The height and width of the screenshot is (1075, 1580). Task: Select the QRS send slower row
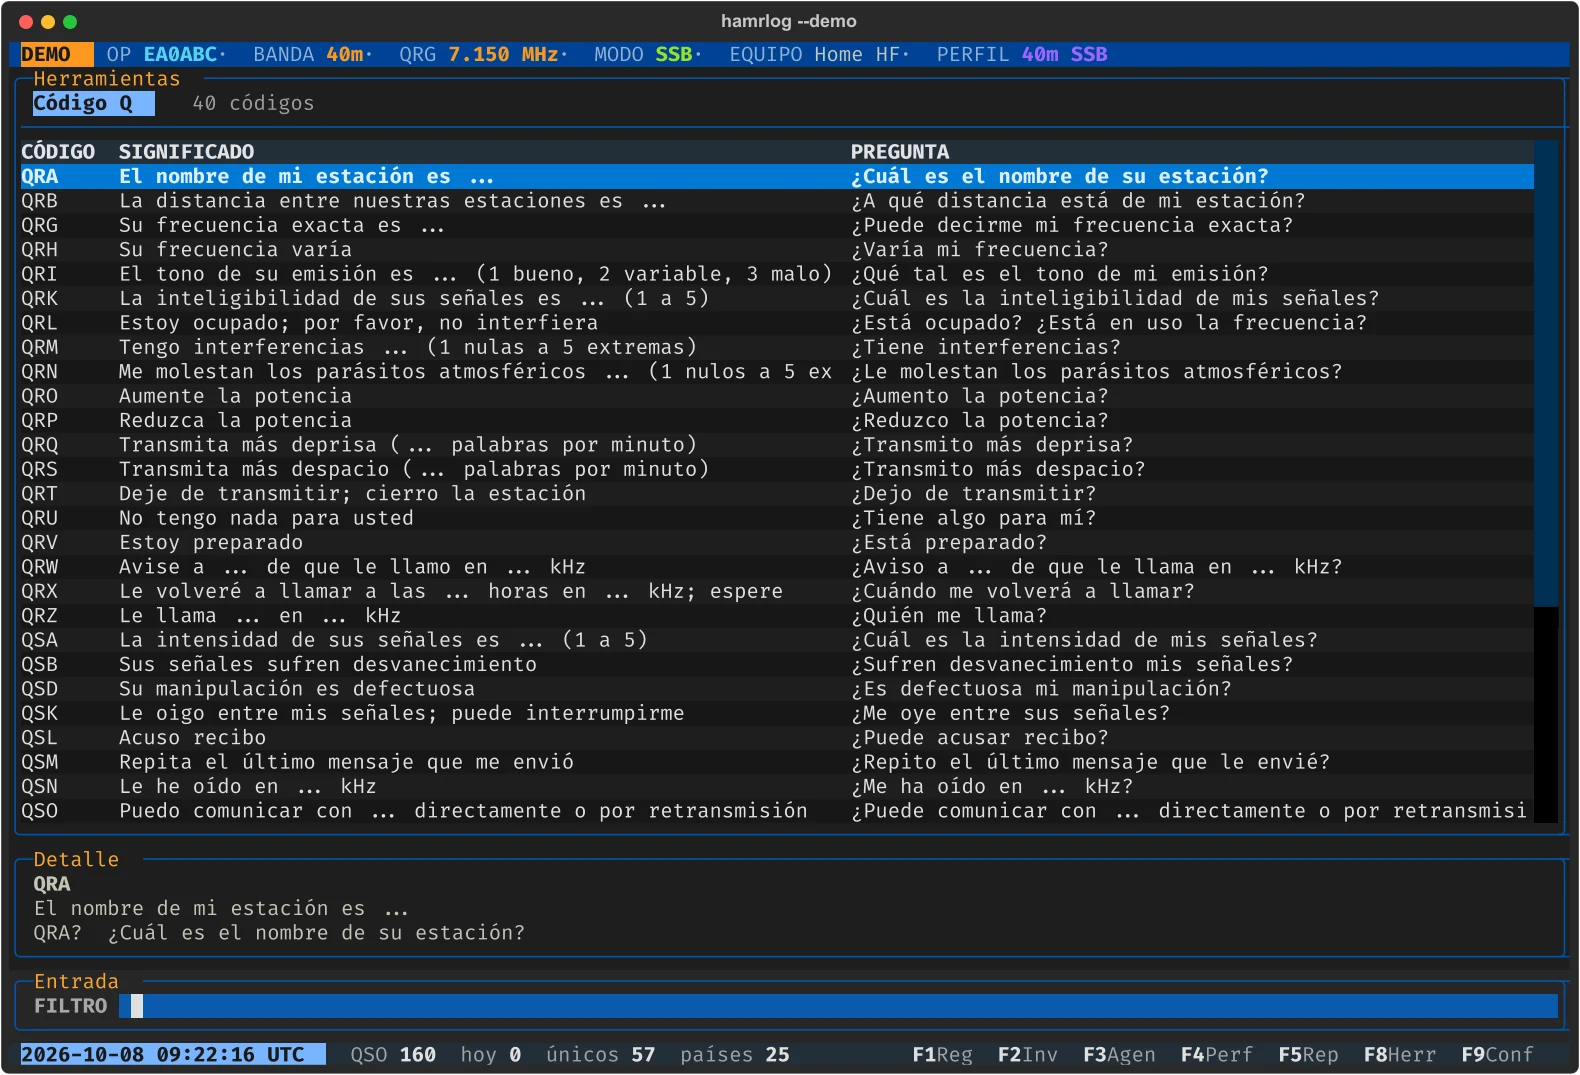point(777,470)
